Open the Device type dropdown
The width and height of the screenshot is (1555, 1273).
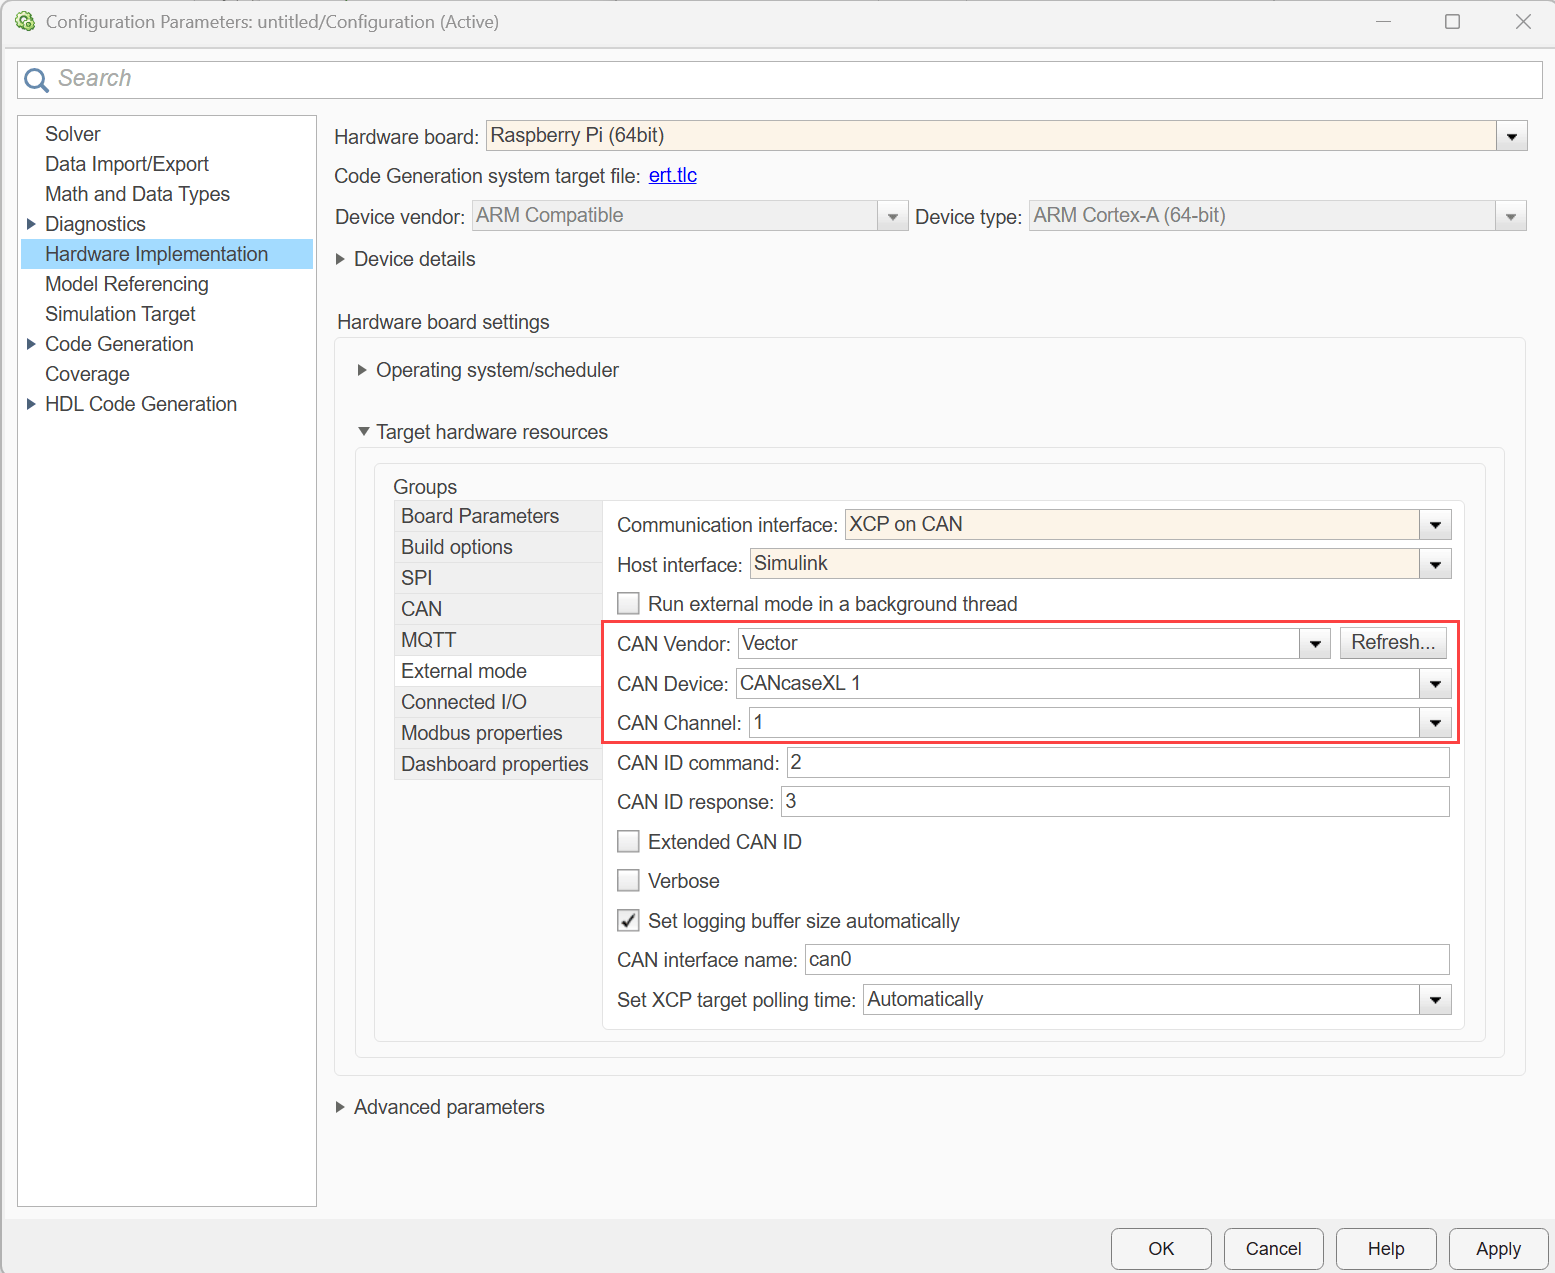point(1511,216)
